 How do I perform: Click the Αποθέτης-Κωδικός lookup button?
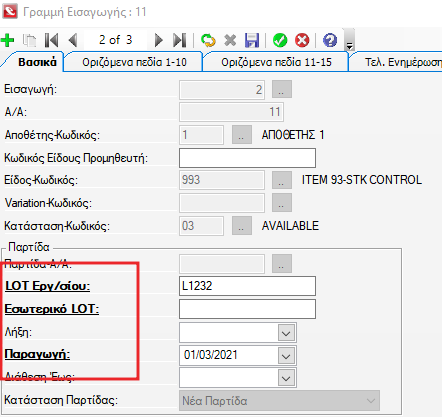[x=242, y=135]
